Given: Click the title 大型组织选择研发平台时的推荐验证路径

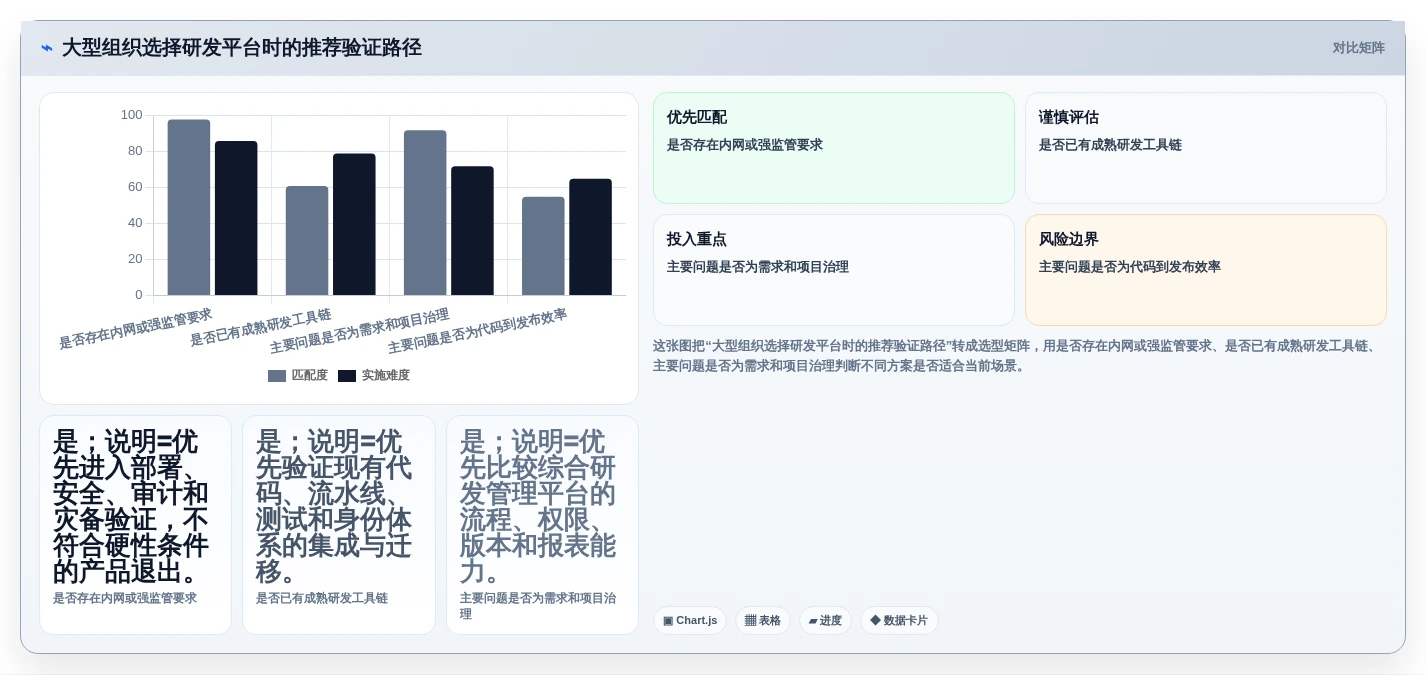Looking at the screenshot, I should tap(242, 48).
